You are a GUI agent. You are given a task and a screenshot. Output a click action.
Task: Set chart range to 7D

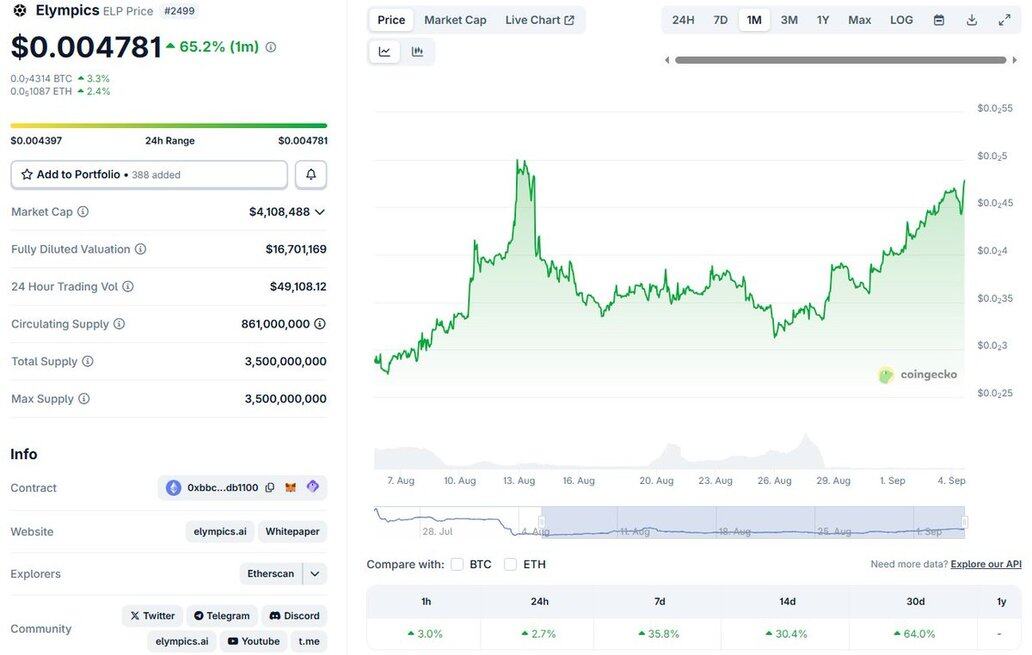[x=721, y=20]
